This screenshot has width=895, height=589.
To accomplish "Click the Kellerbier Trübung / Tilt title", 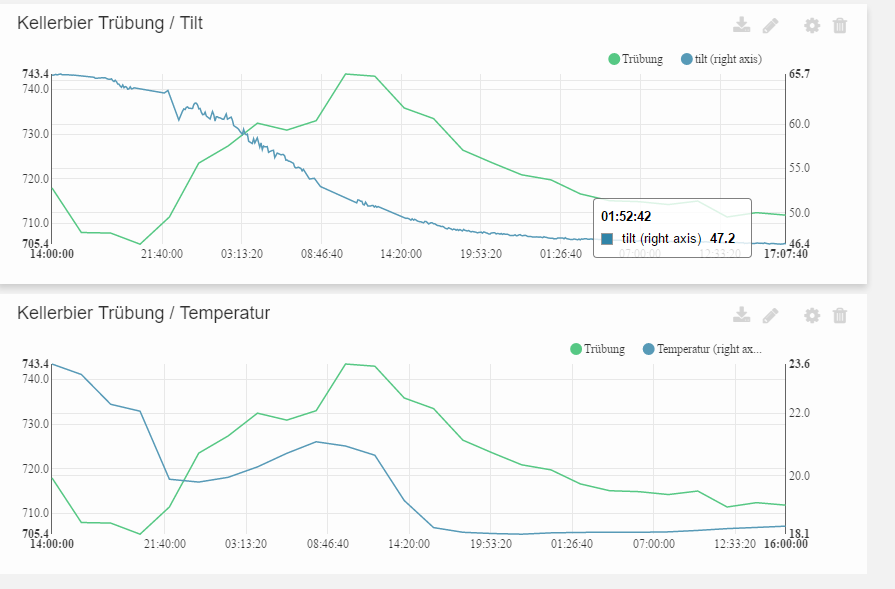I will click(110, 23).
